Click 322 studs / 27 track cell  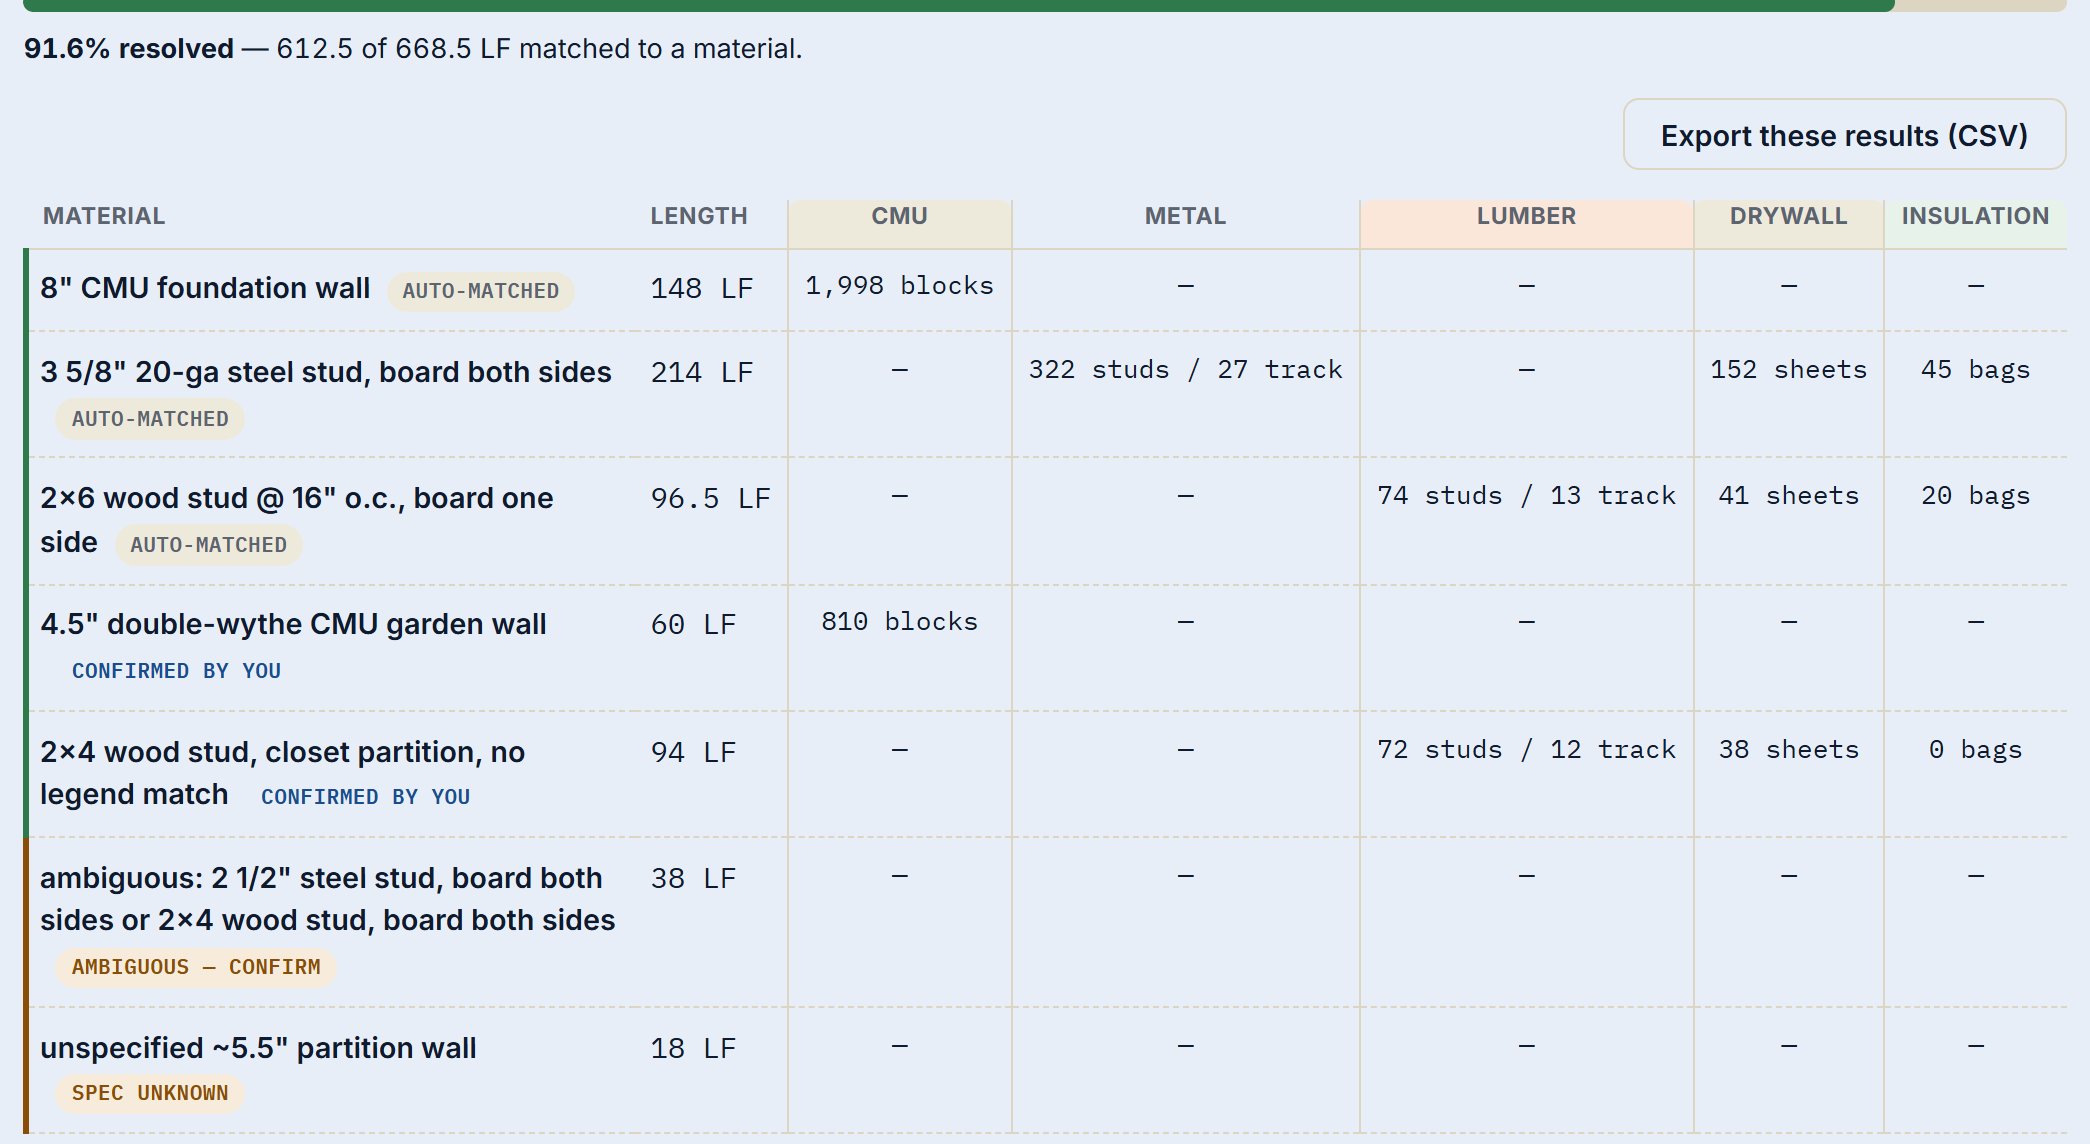1185,370
